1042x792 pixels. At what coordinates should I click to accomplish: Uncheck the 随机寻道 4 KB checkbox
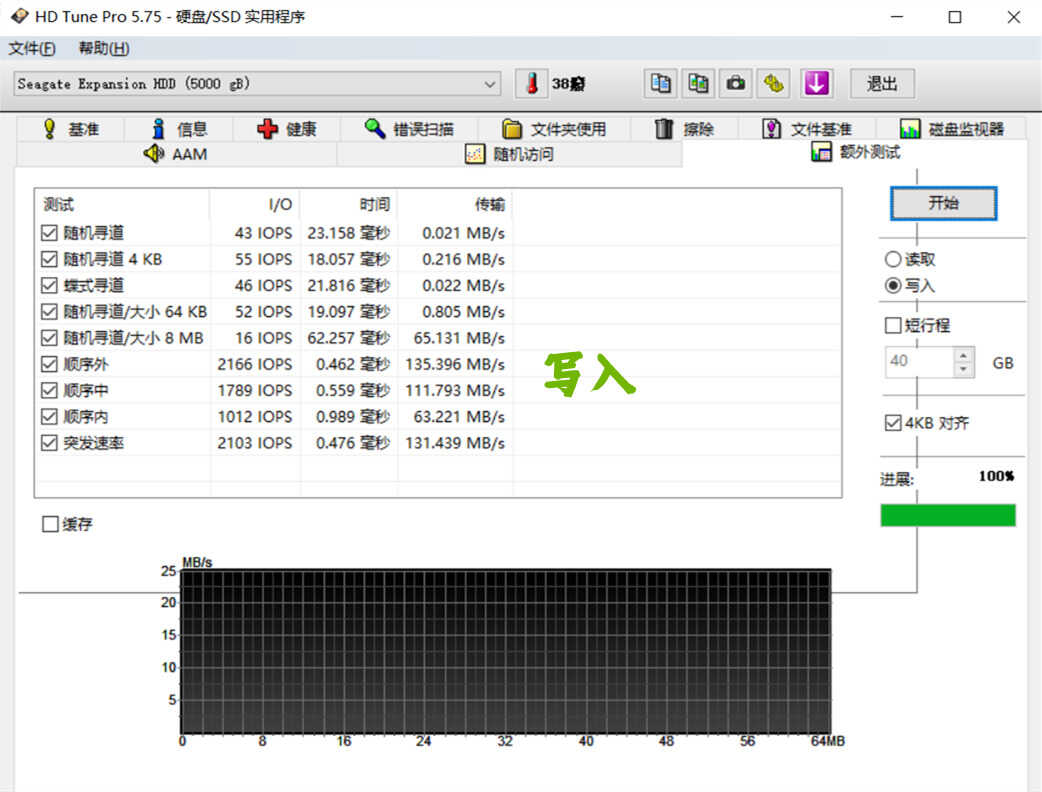(x=49, y=259)
